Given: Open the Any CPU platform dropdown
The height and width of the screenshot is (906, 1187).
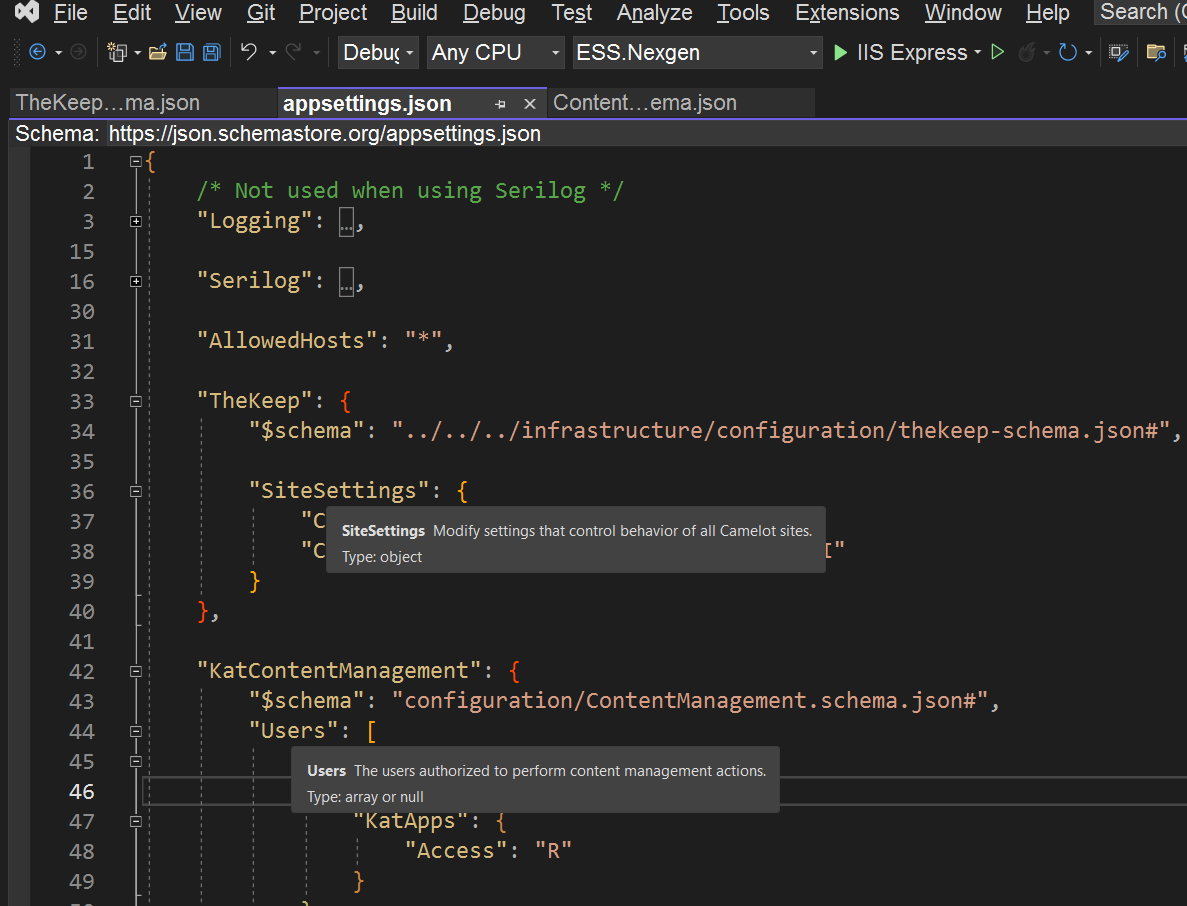Looking at the screenshot, I should pos(496,52).
